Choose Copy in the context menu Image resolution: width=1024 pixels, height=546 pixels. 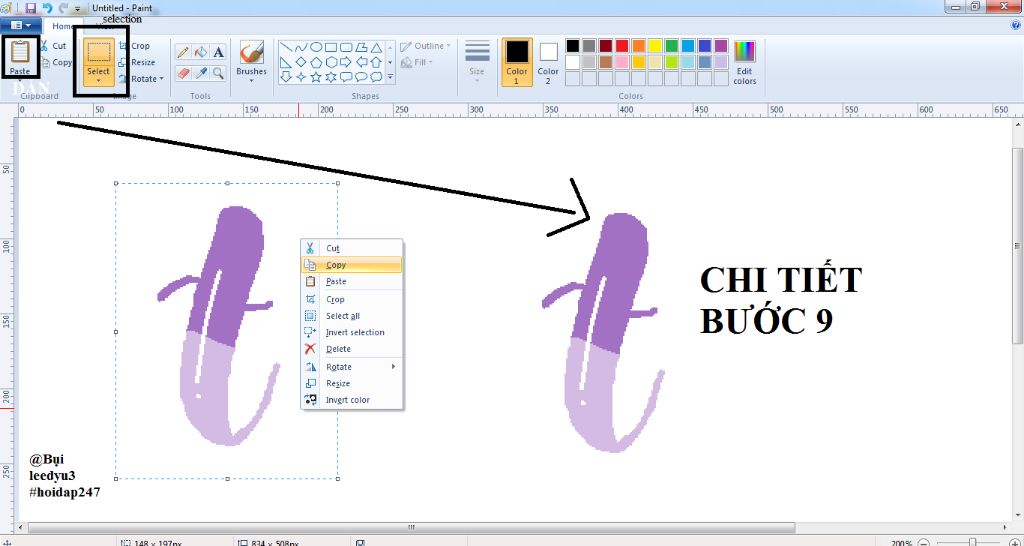click(351, 265)
